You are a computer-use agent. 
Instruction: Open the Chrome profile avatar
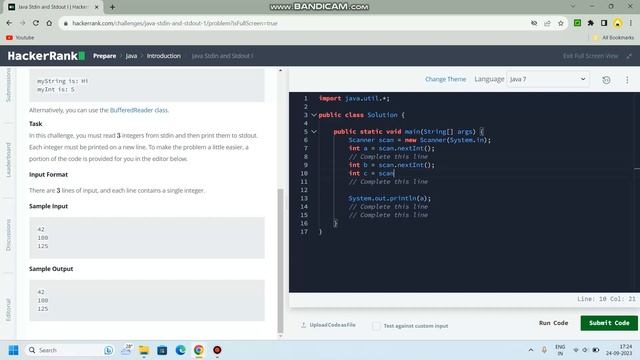pos(618,23)
